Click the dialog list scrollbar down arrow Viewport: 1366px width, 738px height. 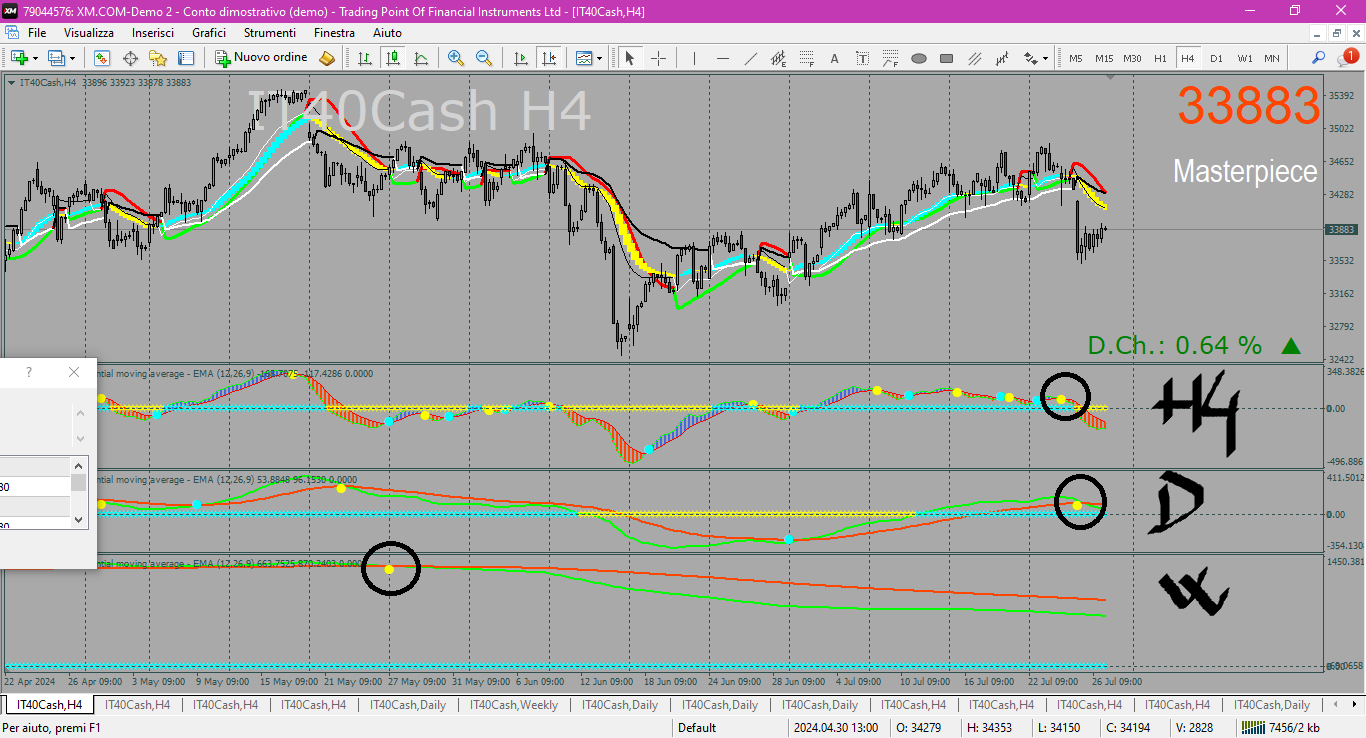tap(79, 520)
